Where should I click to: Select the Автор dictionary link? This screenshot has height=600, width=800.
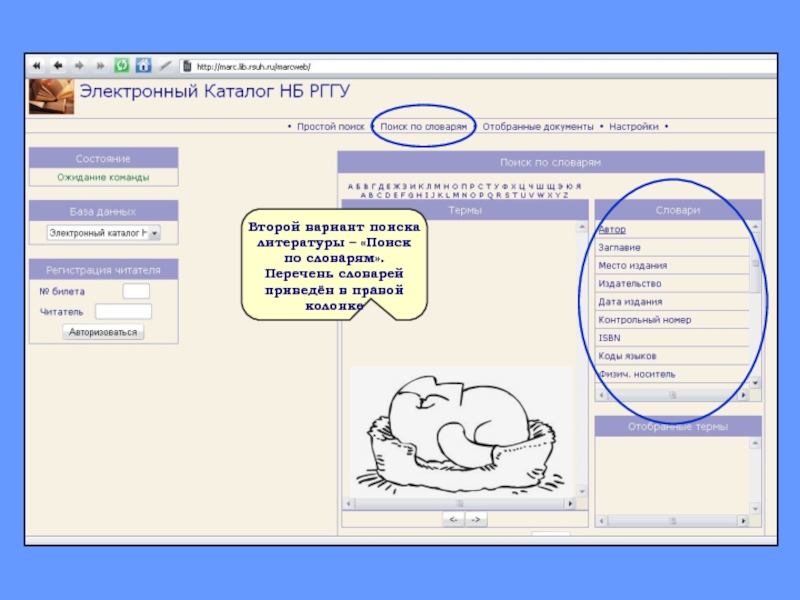tap(612, 229)
